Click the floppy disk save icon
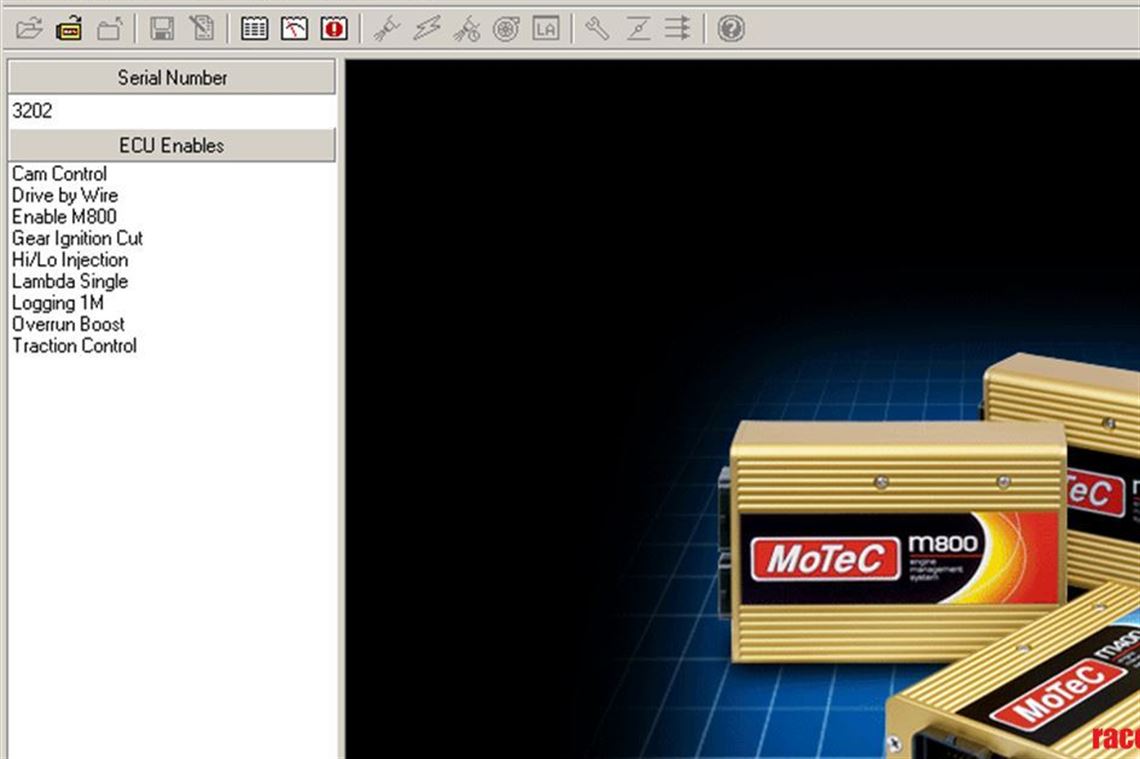Viewport: 1140px width, 759px height. click(x=161, y=29)
